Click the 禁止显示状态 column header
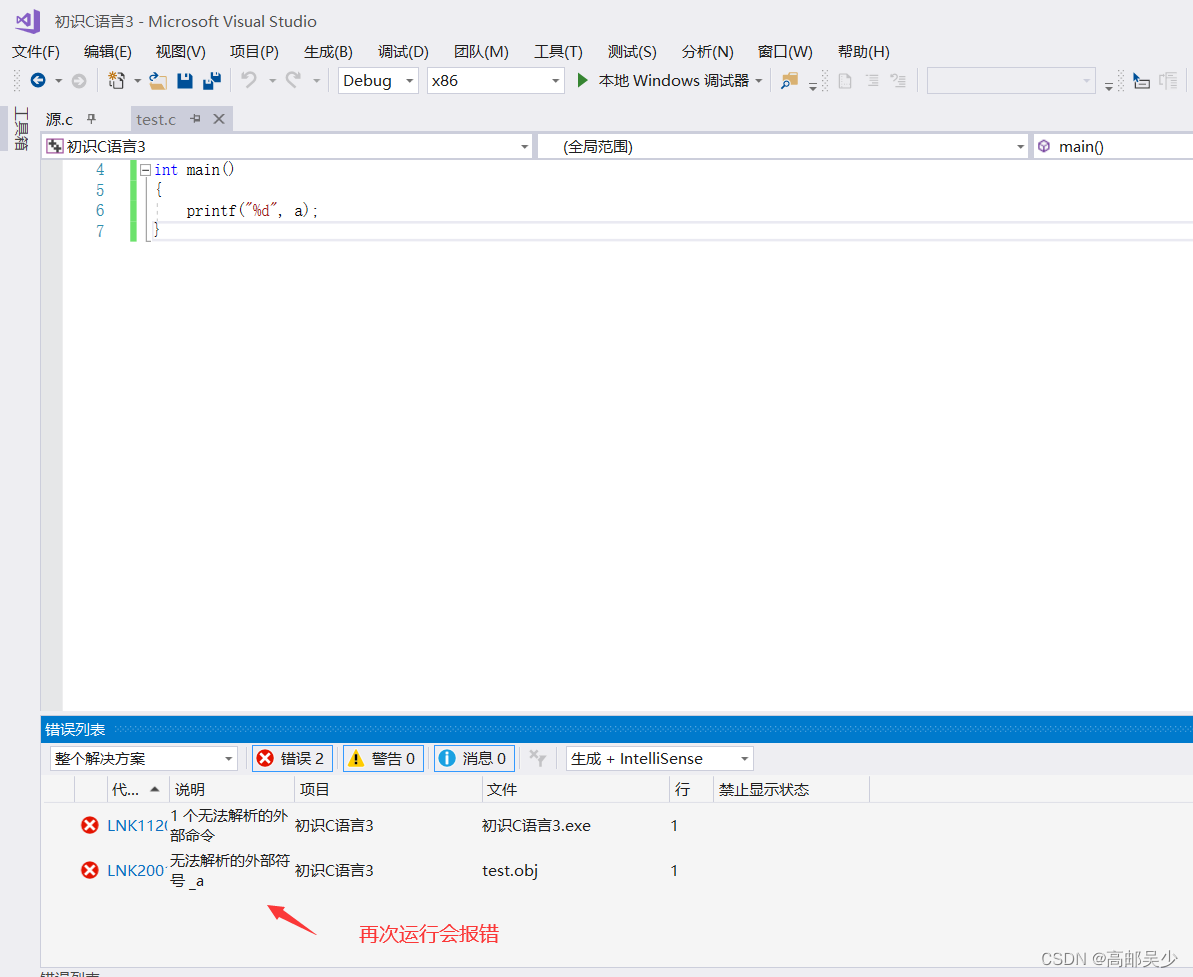Viewport: 1193px width, 977px height. click(791, 790)
